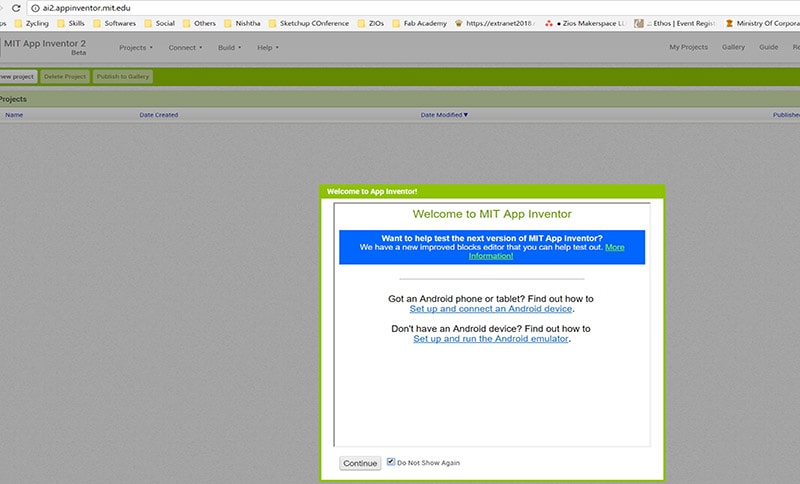Click the Published column header
This screenshot has height=484, width=800.
(786, 115)
